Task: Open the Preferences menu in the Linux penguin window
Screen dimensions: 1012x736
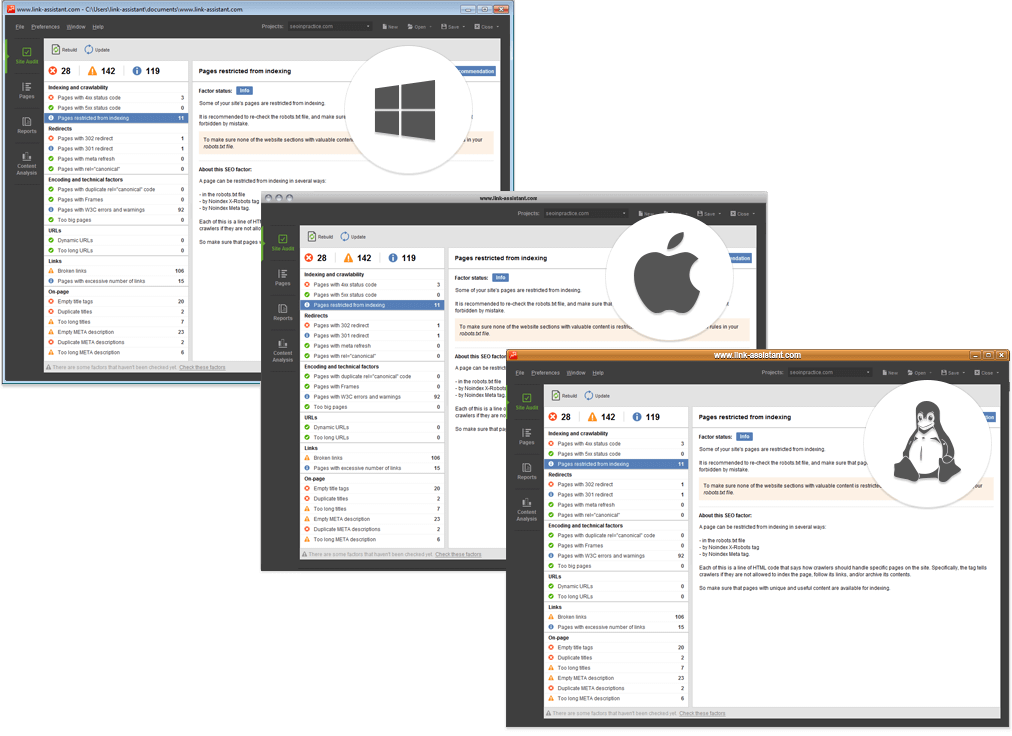Action: pos(545,373)
